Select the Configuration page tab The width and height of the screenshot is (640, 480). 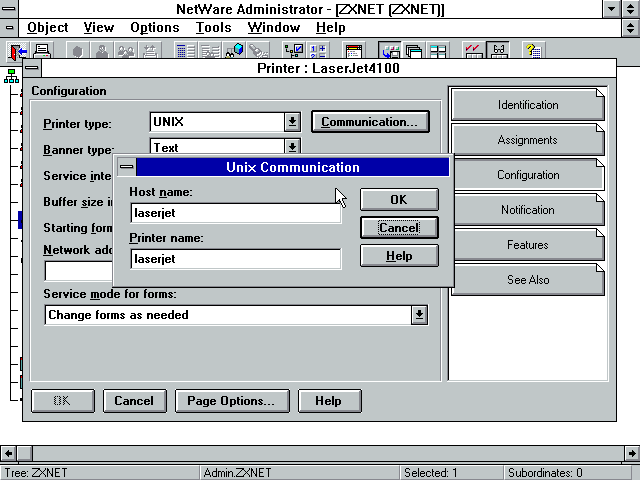point(528,175)
